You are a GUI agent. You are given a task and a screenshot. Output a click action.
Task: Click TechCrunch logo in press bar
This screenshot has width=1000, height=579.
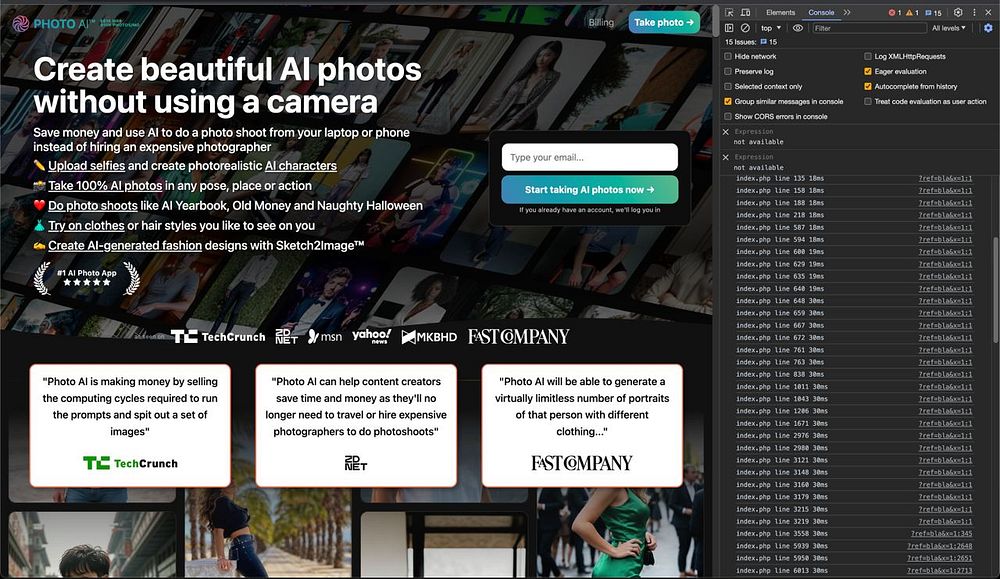[218, 337]
